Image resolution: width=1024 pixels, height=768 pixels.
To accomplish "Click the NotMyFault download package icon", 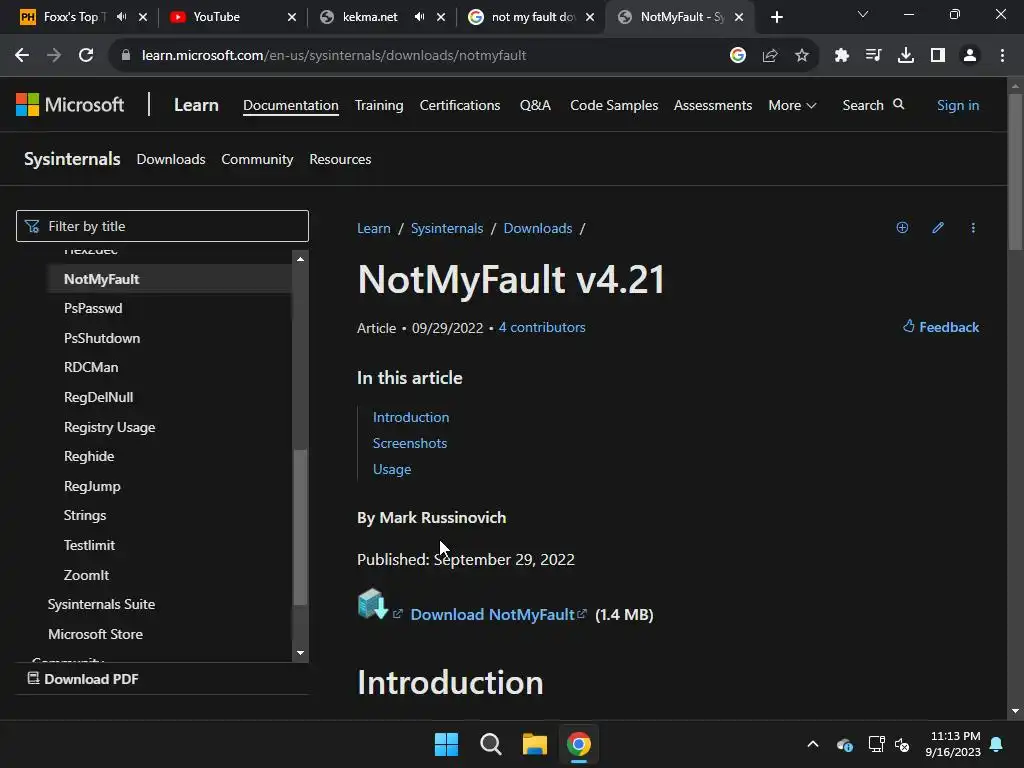I will point(373,604).
